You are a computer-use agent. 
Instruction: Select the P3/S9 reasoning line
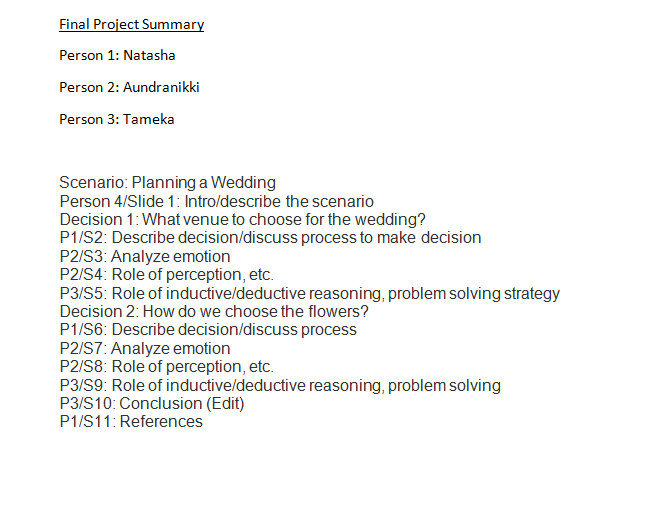(280, 386)
